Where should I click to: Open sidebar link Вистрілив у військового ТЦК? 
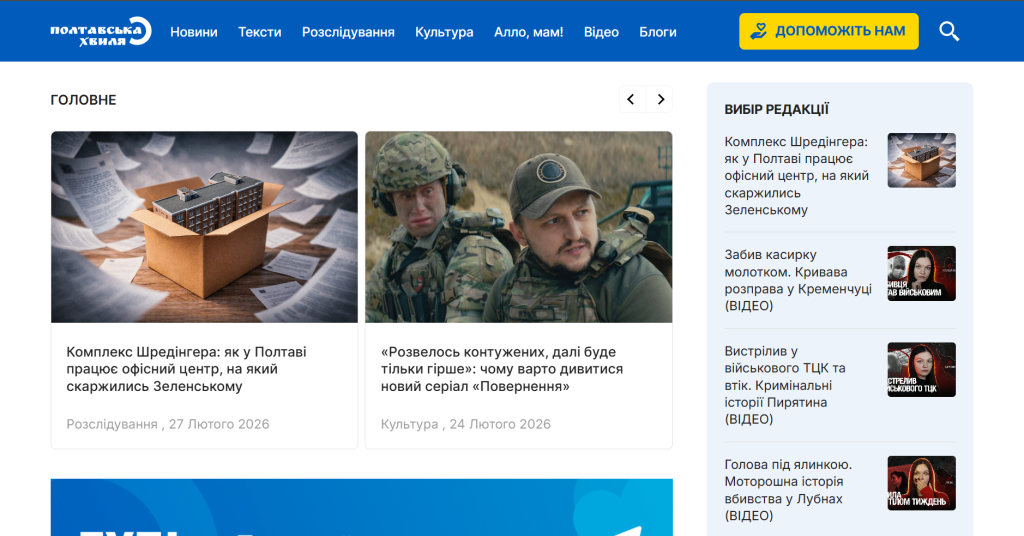click(x=785, y=385)
